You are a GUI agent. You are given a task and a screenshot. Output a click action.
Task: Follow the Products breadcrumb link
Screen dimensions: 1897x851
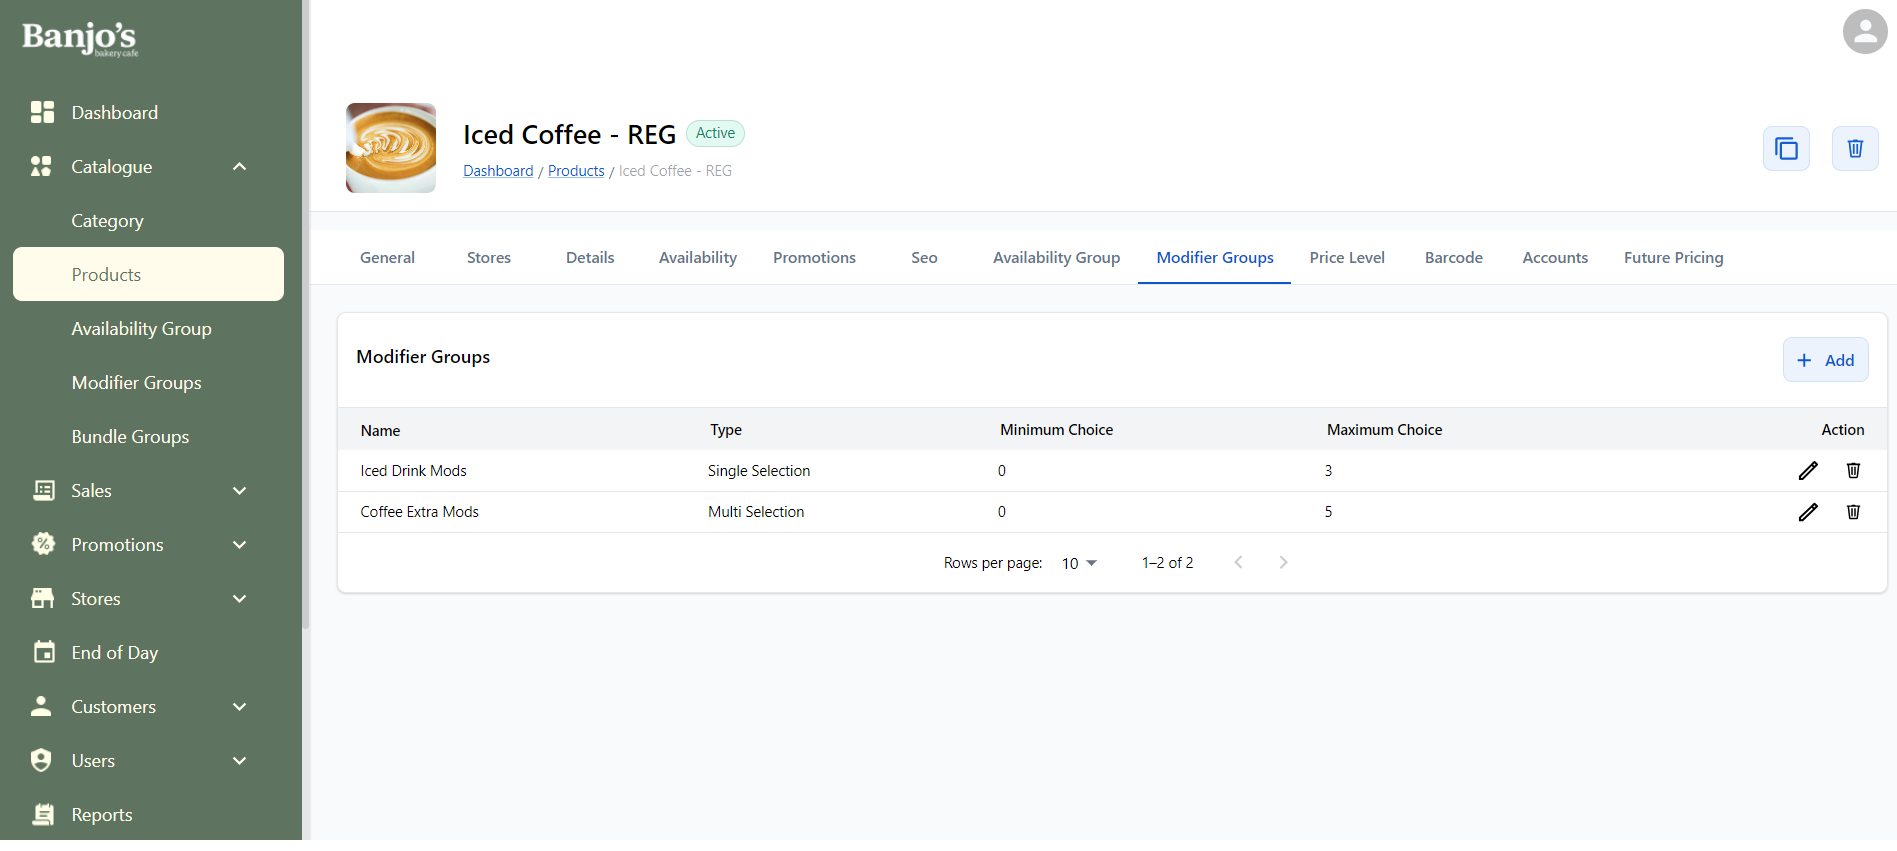576,171
